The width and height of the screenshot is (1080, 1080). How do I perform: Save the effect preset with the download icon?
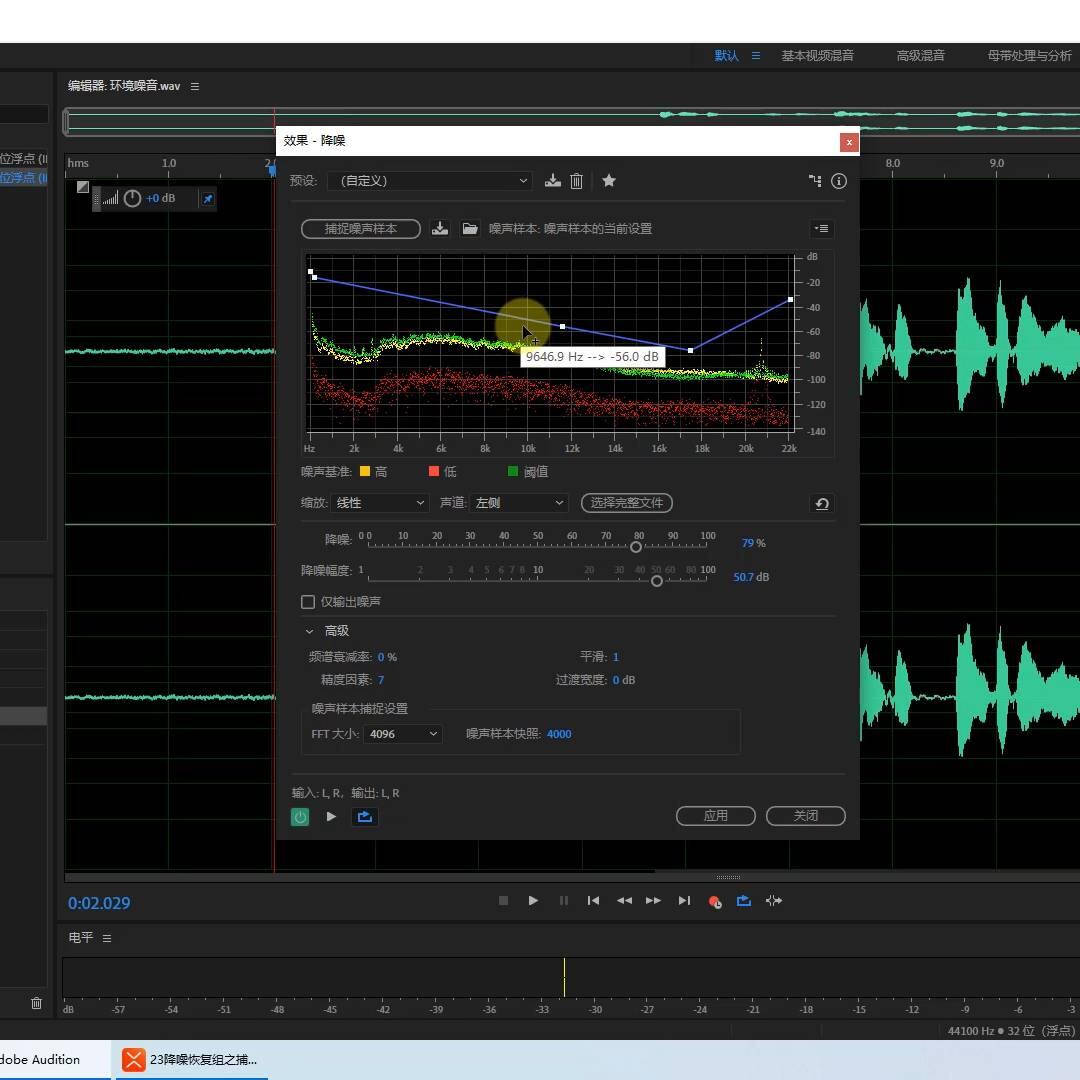tap(552, 180)
